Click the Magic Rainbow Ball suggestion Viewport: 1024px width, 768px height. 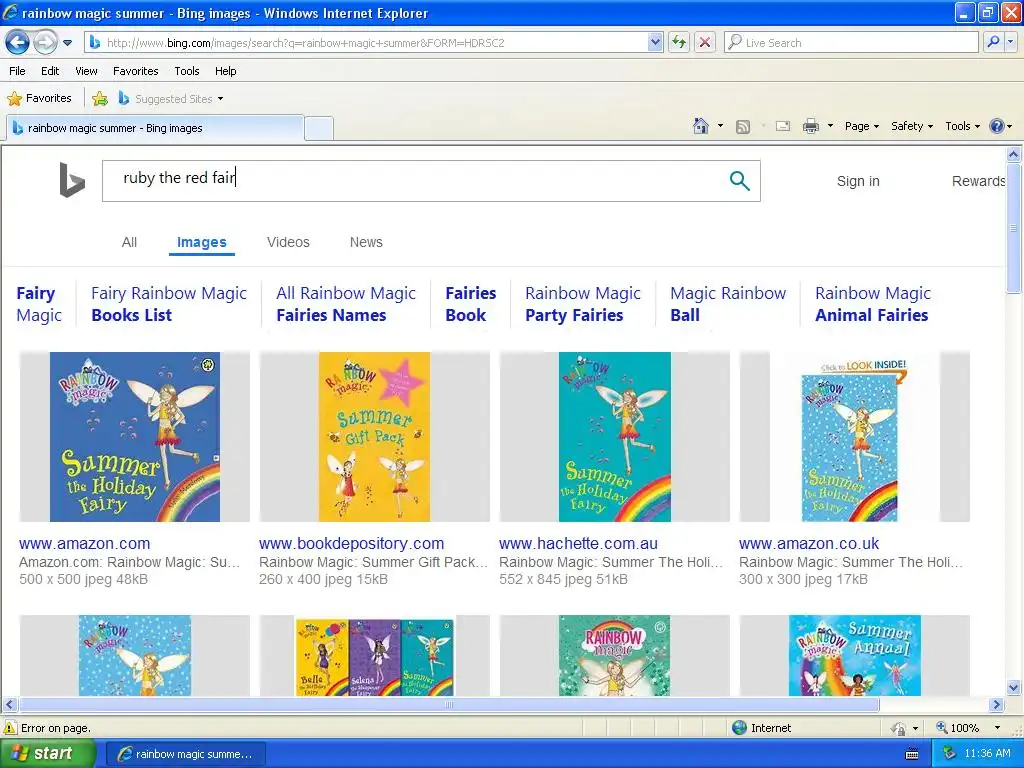point(728,304)
